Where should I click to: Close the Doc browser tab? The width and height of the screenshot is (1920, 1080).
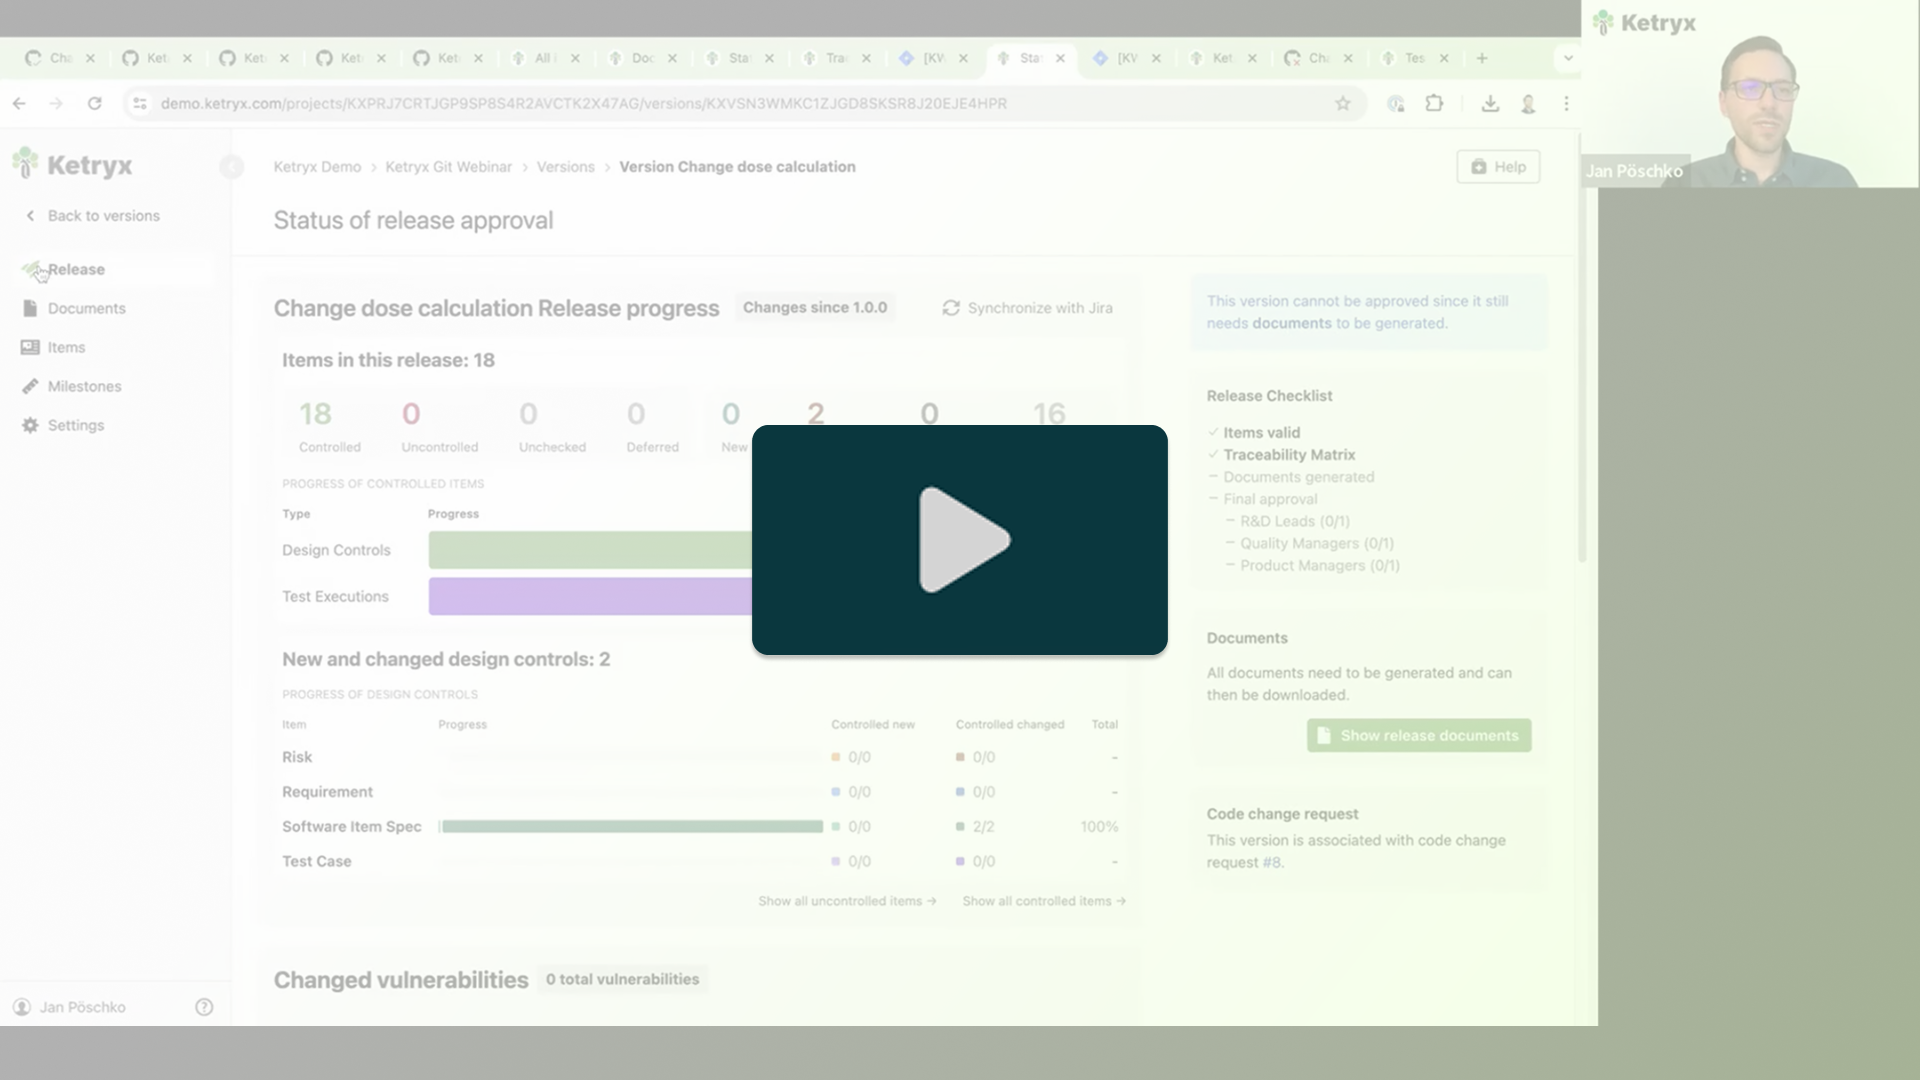coord(672,58)
